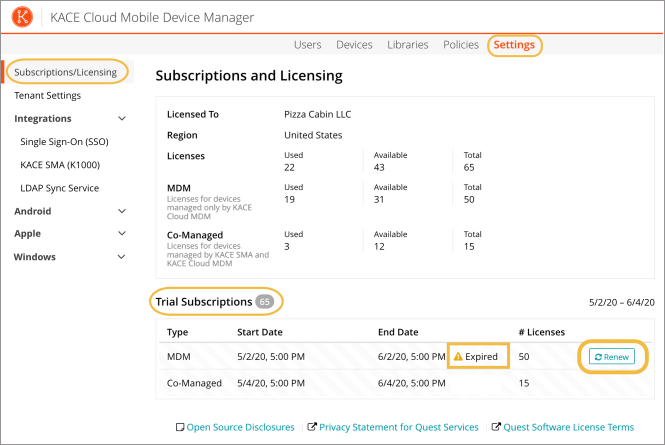
Task: Click the Windows section heading
Action: coord(34,257)
